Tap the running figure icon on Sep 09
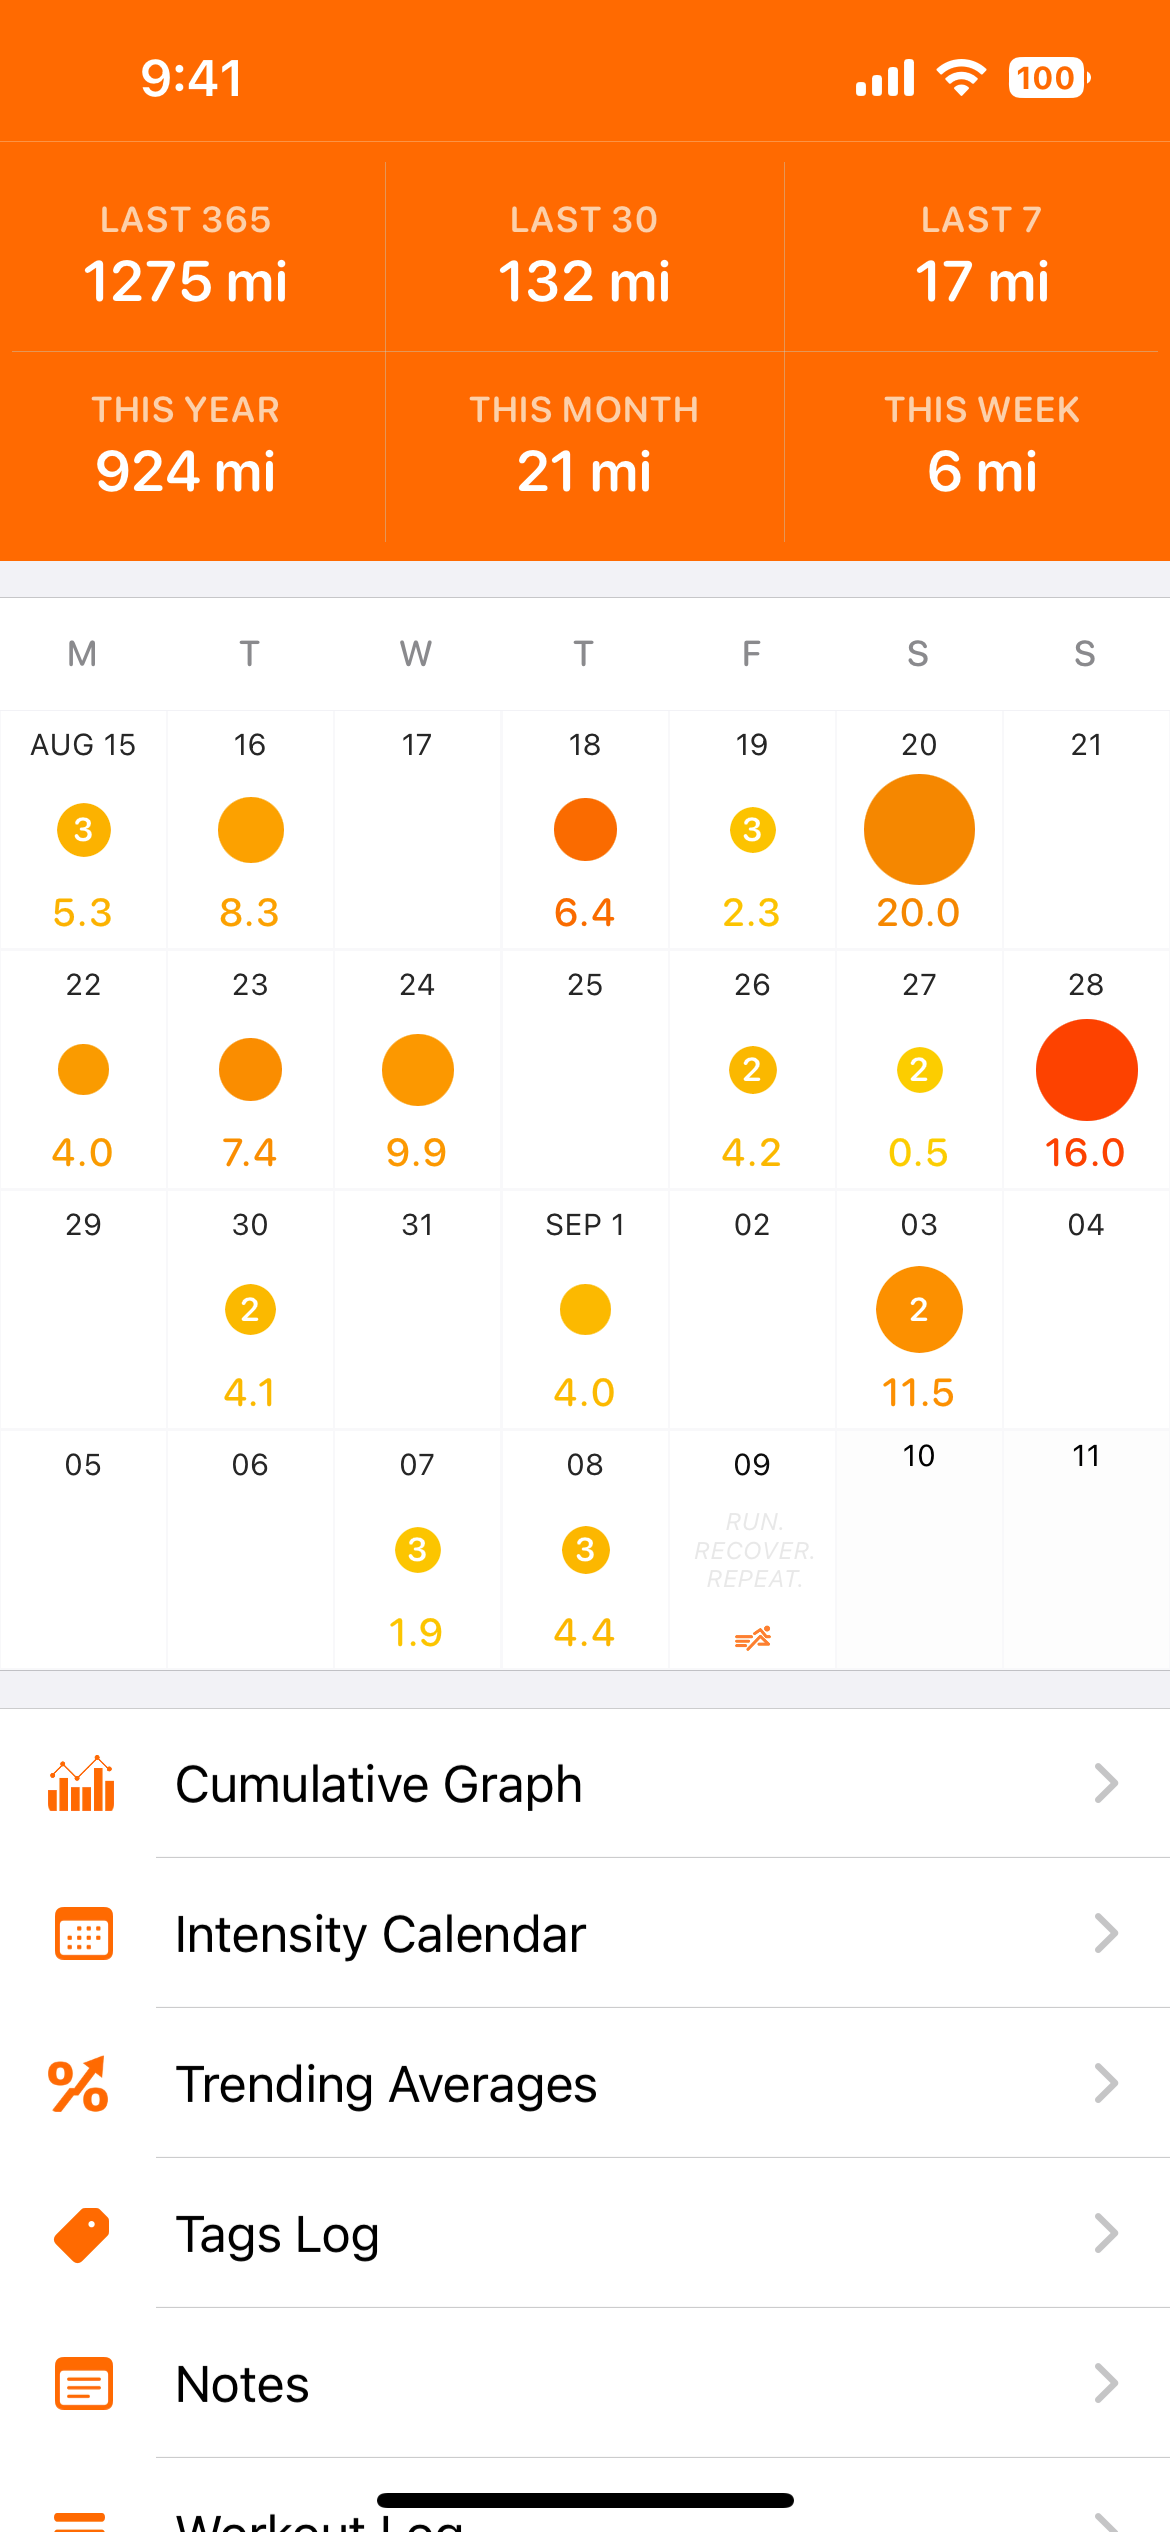This screenshot has height=2532, width=1170. tap(753, 1638)
